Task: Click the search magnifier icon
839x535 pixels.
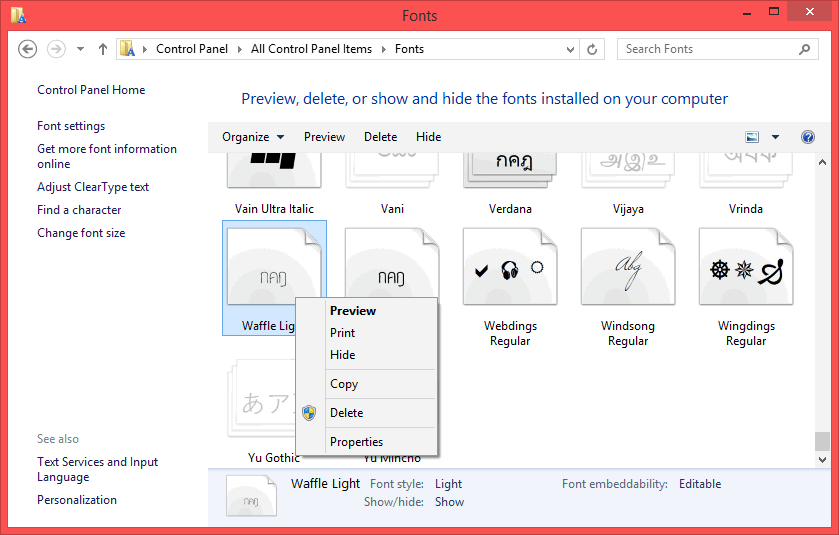Action: 804,49
